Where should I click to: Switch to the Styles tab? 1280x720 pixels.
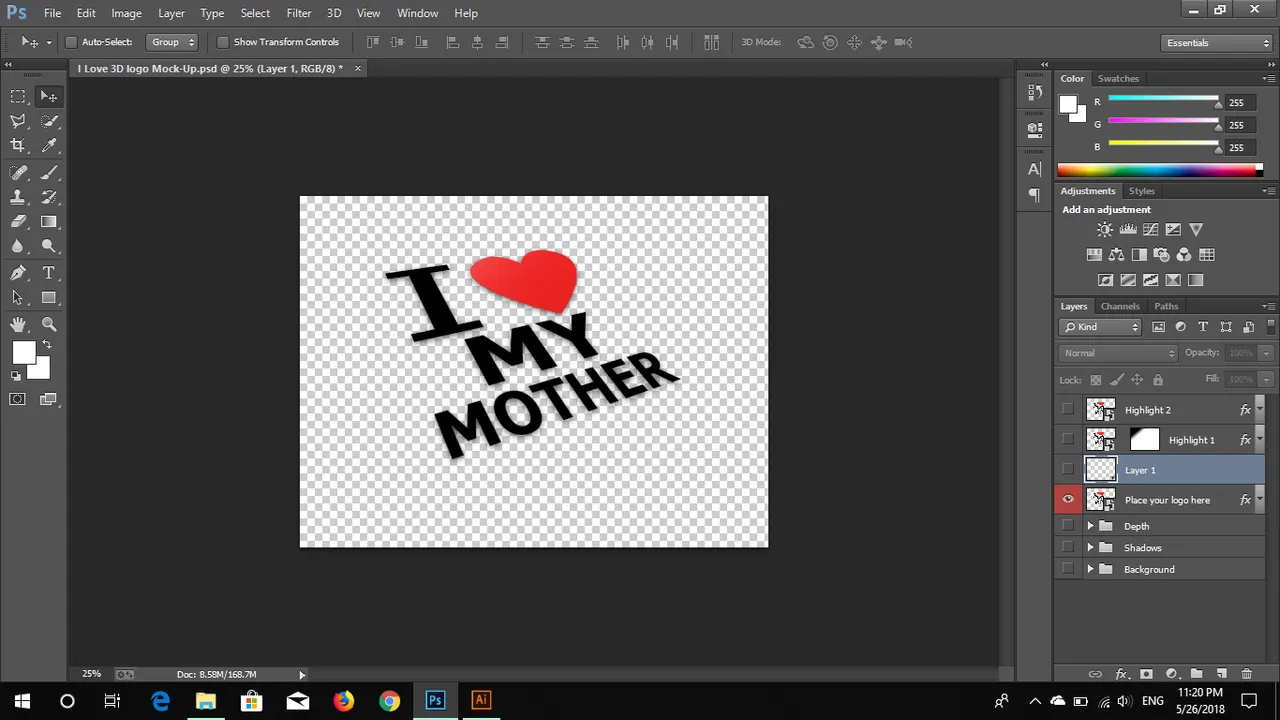[1141, 191]
